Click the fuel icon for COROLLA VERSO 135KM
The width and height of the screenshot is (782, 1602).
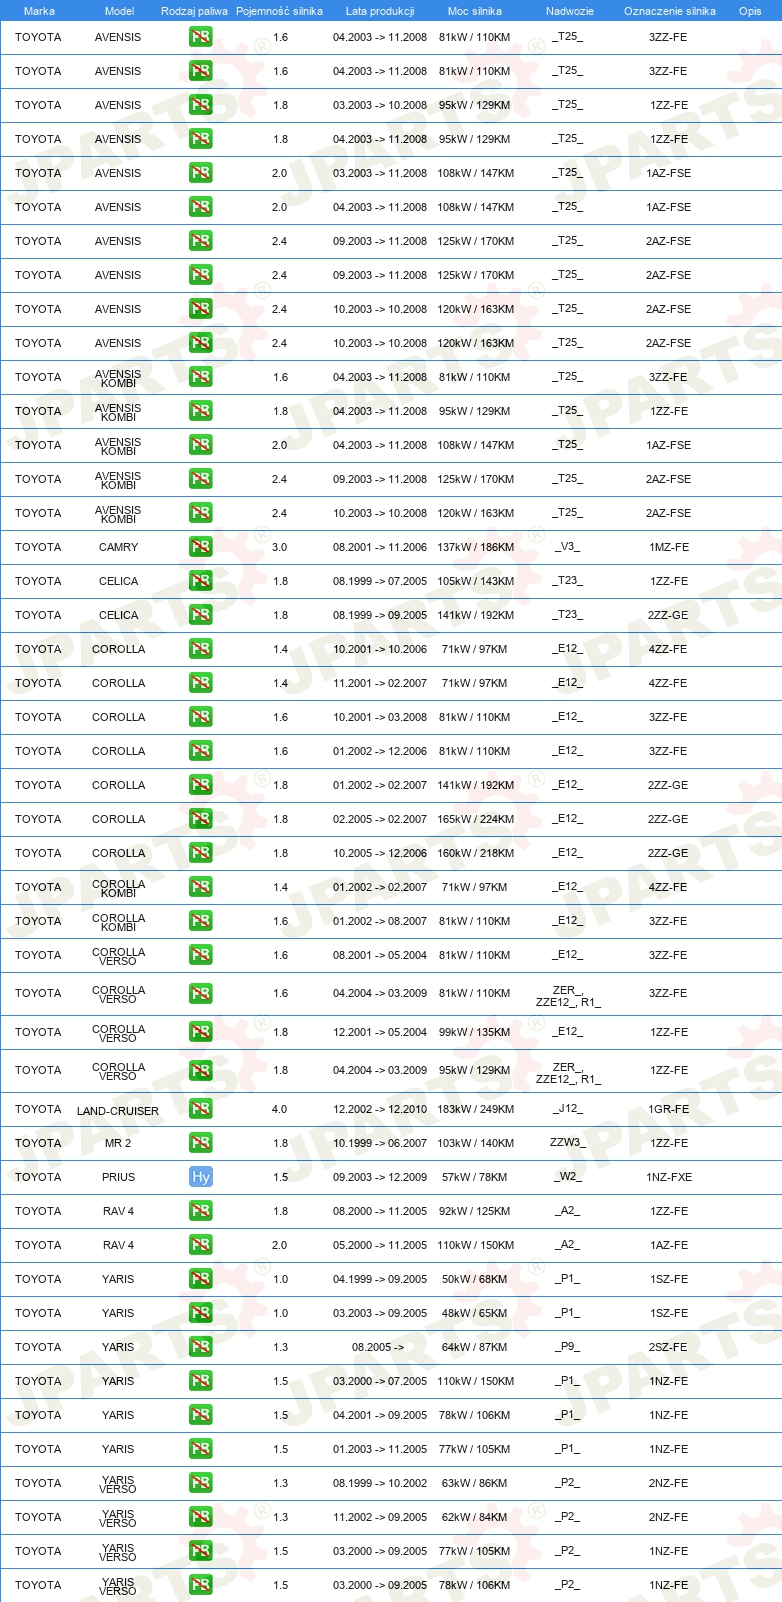point(201,1032)
